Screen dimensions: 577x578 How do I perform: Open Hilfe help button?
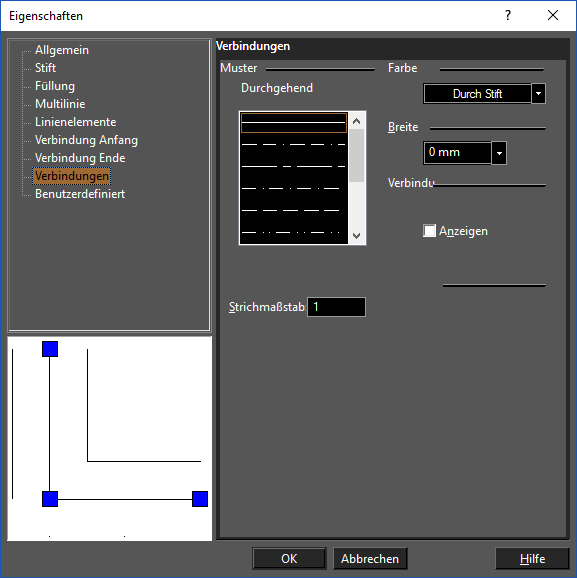click(x=532, y=559)
